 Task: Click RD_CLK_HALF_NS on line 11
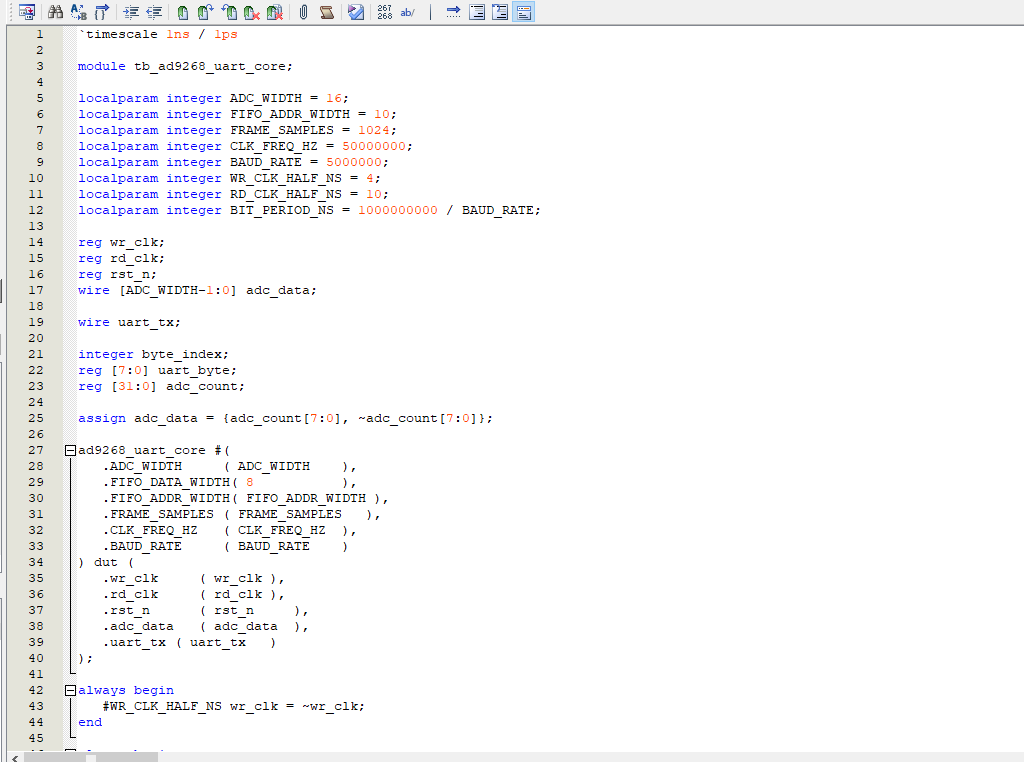[x=285, y=194]
